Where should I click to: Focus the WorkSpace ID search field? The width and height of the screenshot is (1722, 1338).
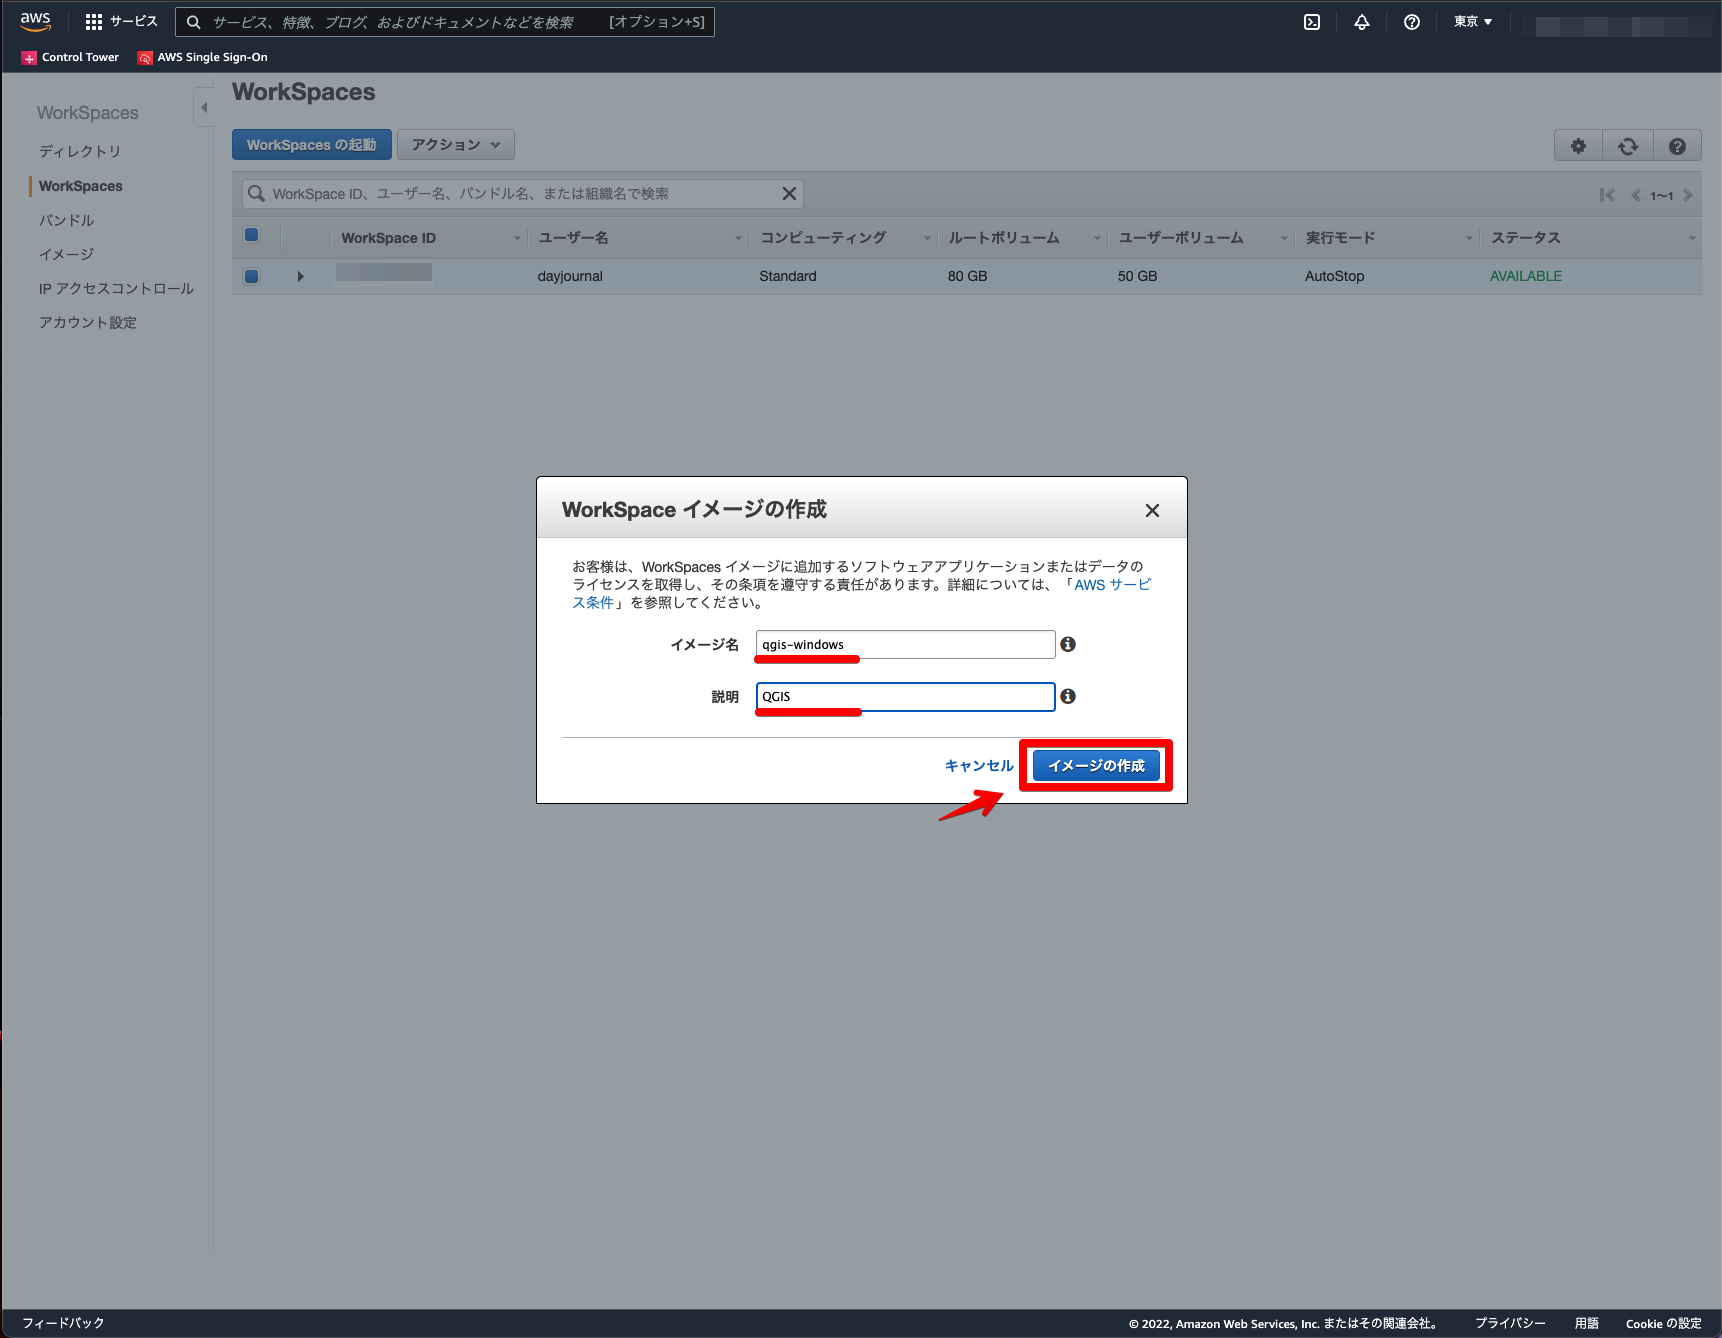(522, 194)
